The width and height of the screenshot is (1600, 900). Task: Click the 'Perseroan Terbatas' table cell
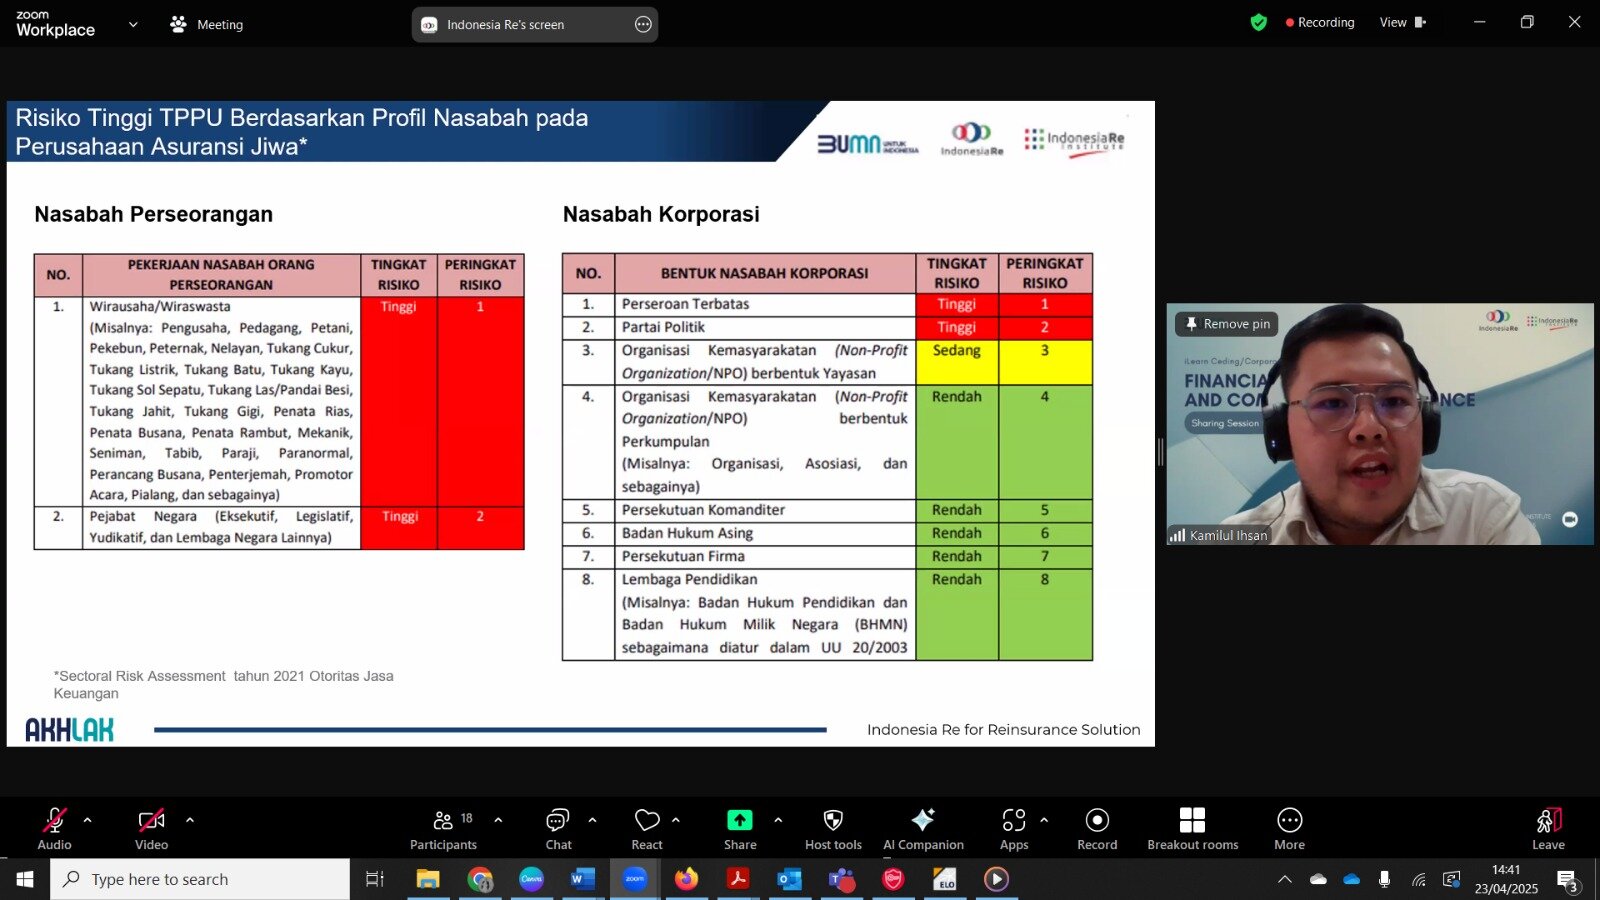coord(765,304)
